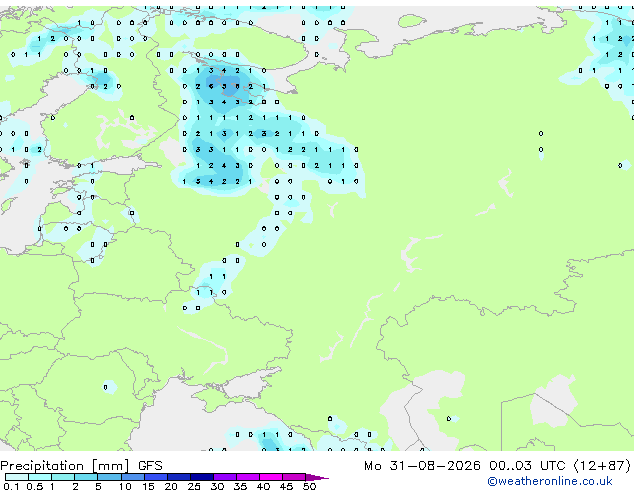This screenshot has width=634, height=490.
Task: Open the weatheronline.co.uk copyright link
Action: coord(550,481)
